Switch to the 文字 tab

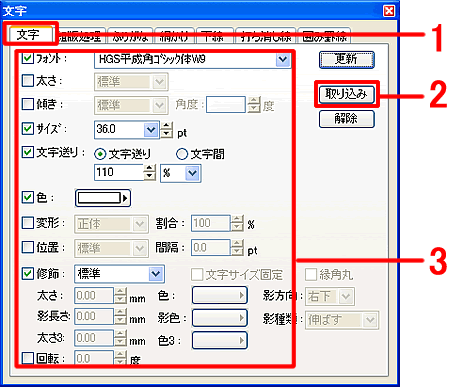[29, 34]
